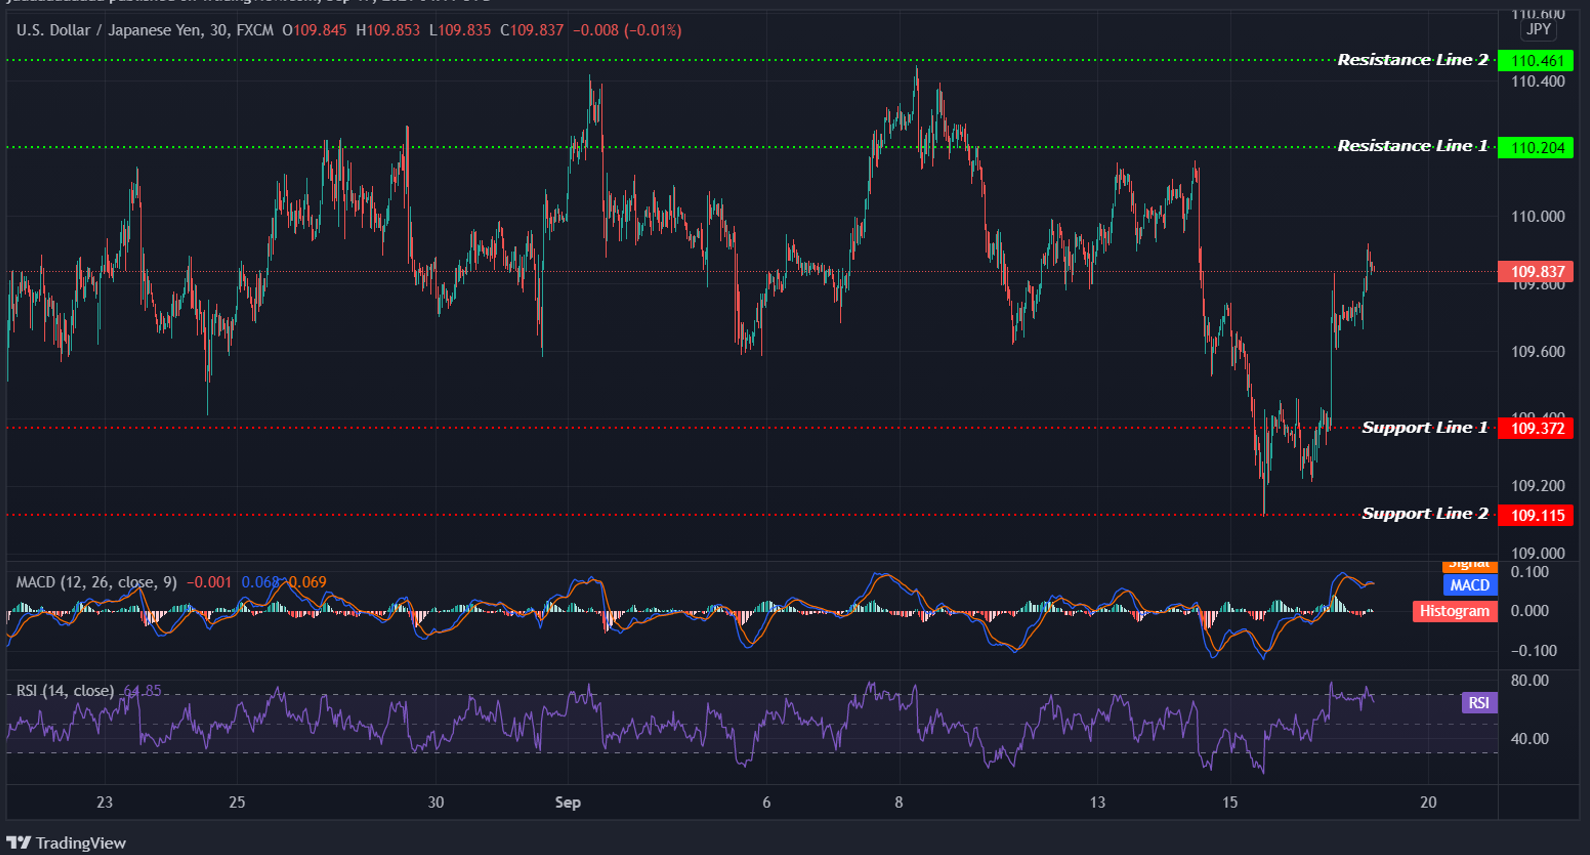The width and height of the screenshot is (1590, 855).
Task: Click the Sep label on time axis
Action: (x=568, y=802)
